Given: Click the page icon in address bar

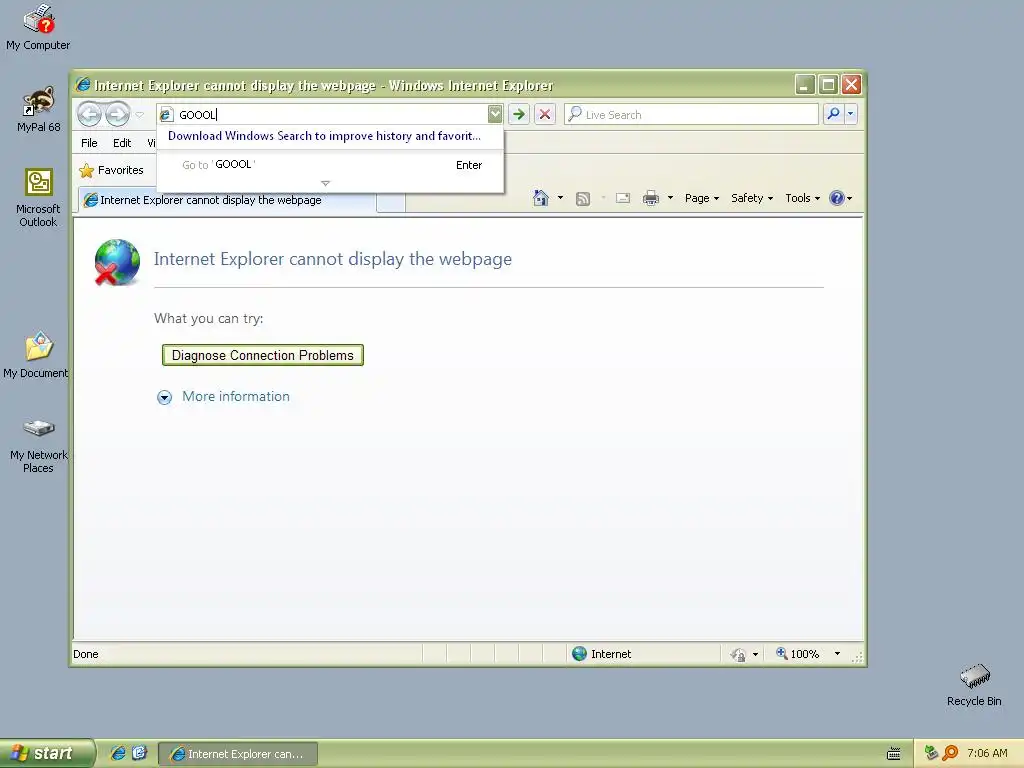Looking at the screenshot, I should (x=167, y=115).
